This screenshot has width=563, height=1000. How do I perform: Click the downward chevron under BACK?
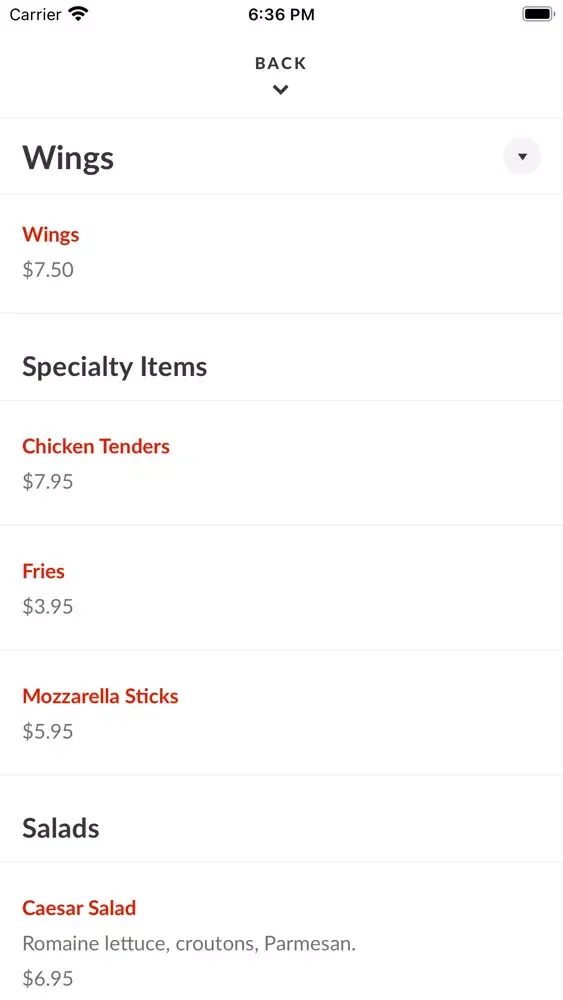tap(281, 90)
